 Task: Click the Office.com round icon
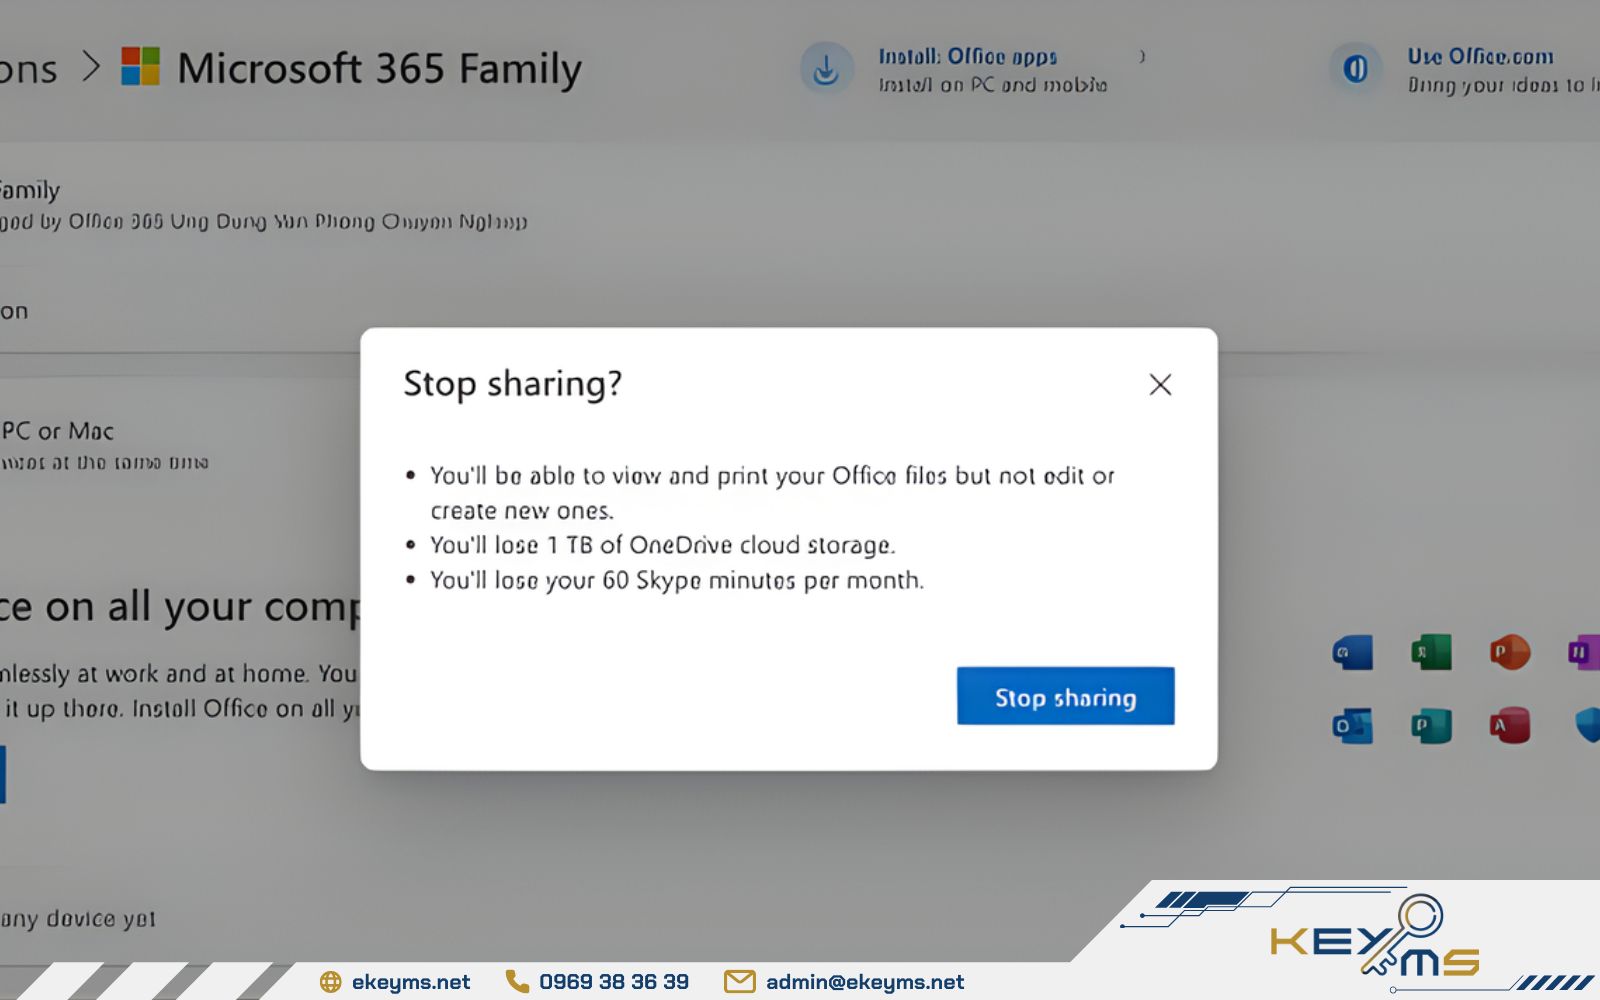[1355, 69]
